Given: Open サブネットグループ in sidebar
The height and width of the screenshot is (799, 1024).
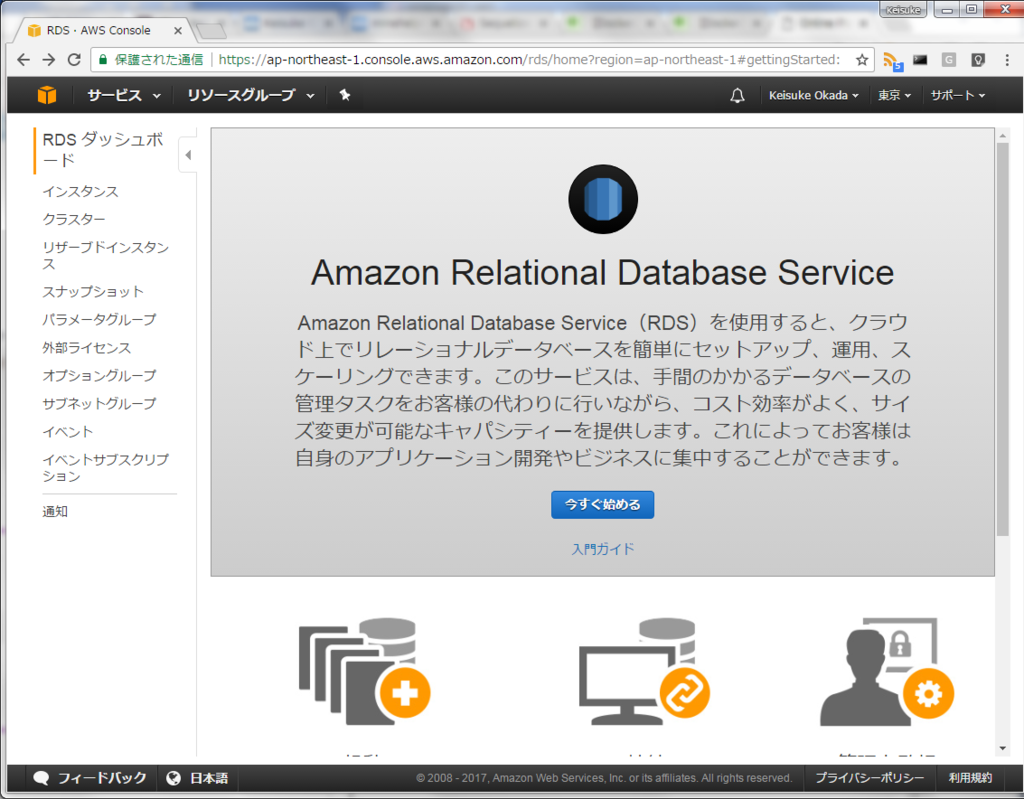Looking at the screenshot, I should (x=99, y=404).
